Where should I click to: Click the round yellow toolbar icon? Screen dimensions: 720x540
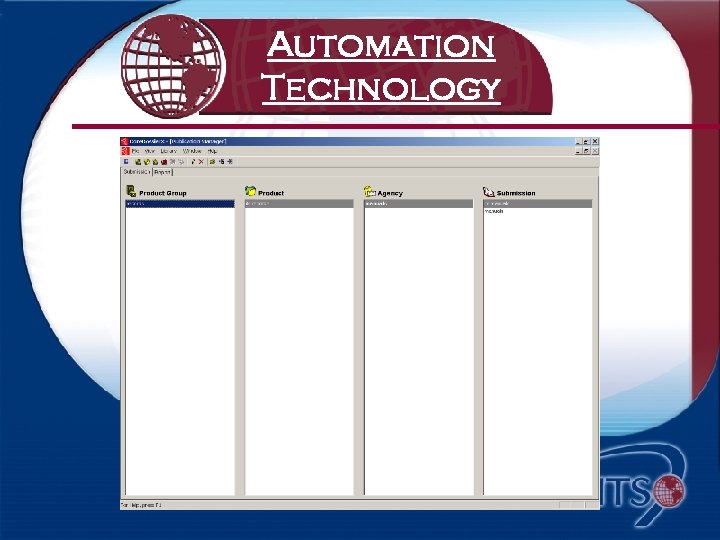click(x=146, y=162)
